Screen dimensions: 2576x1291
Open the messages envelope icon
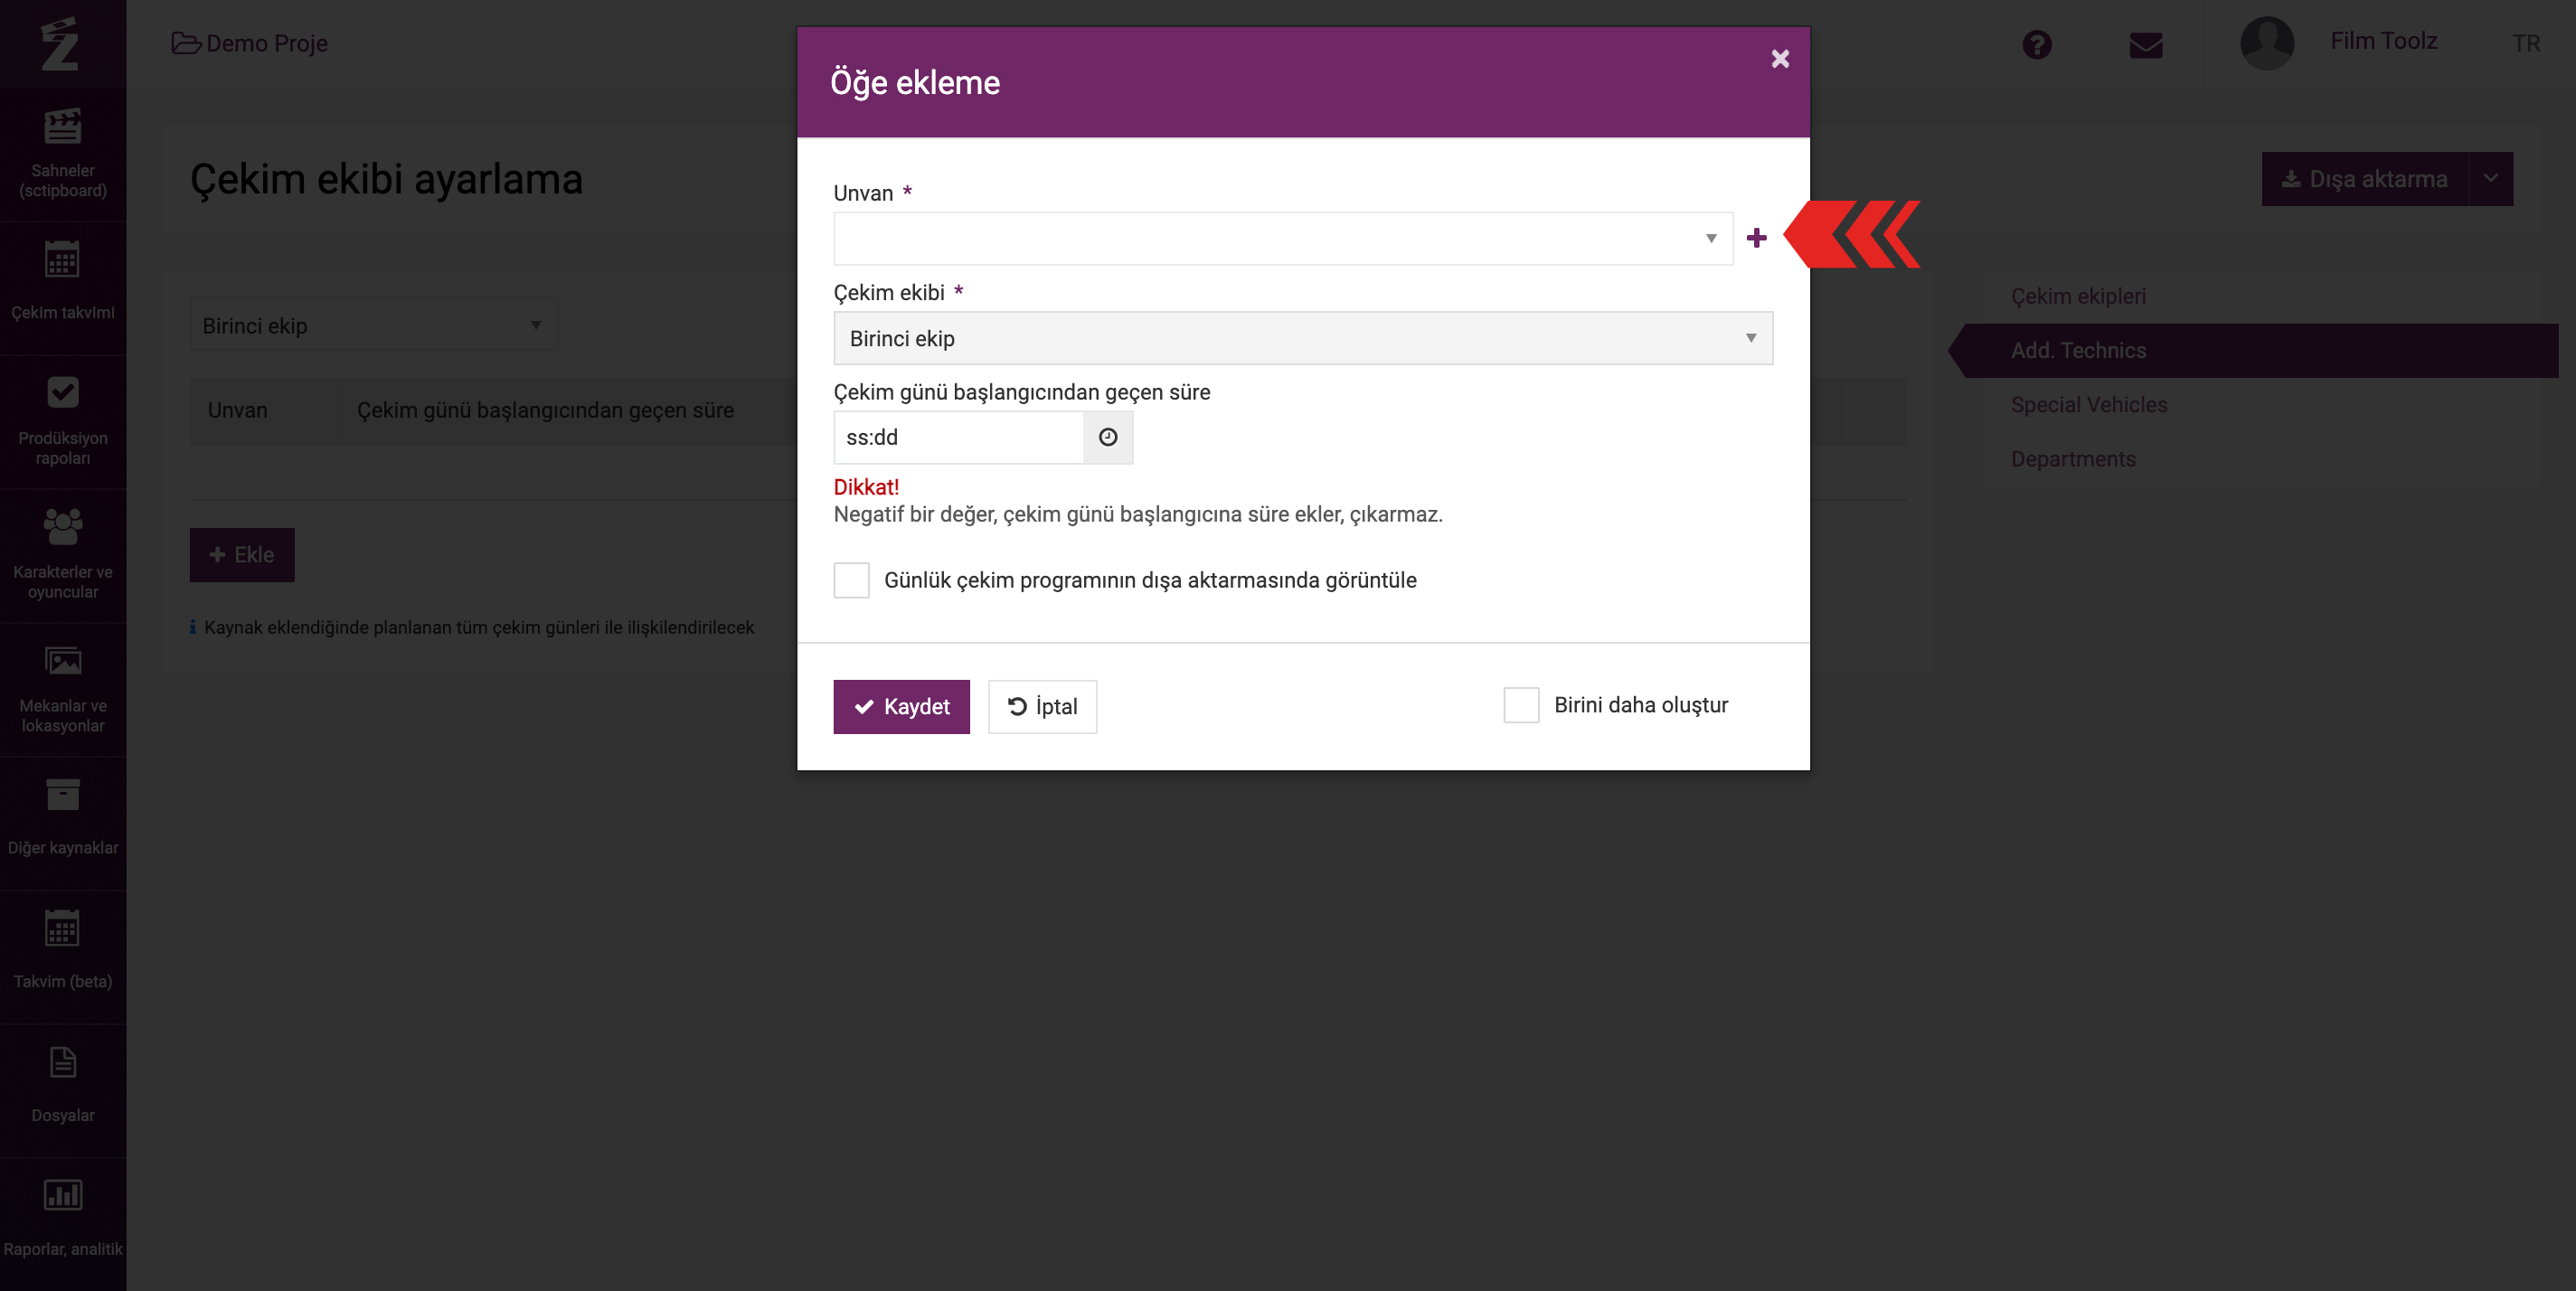2145,45
